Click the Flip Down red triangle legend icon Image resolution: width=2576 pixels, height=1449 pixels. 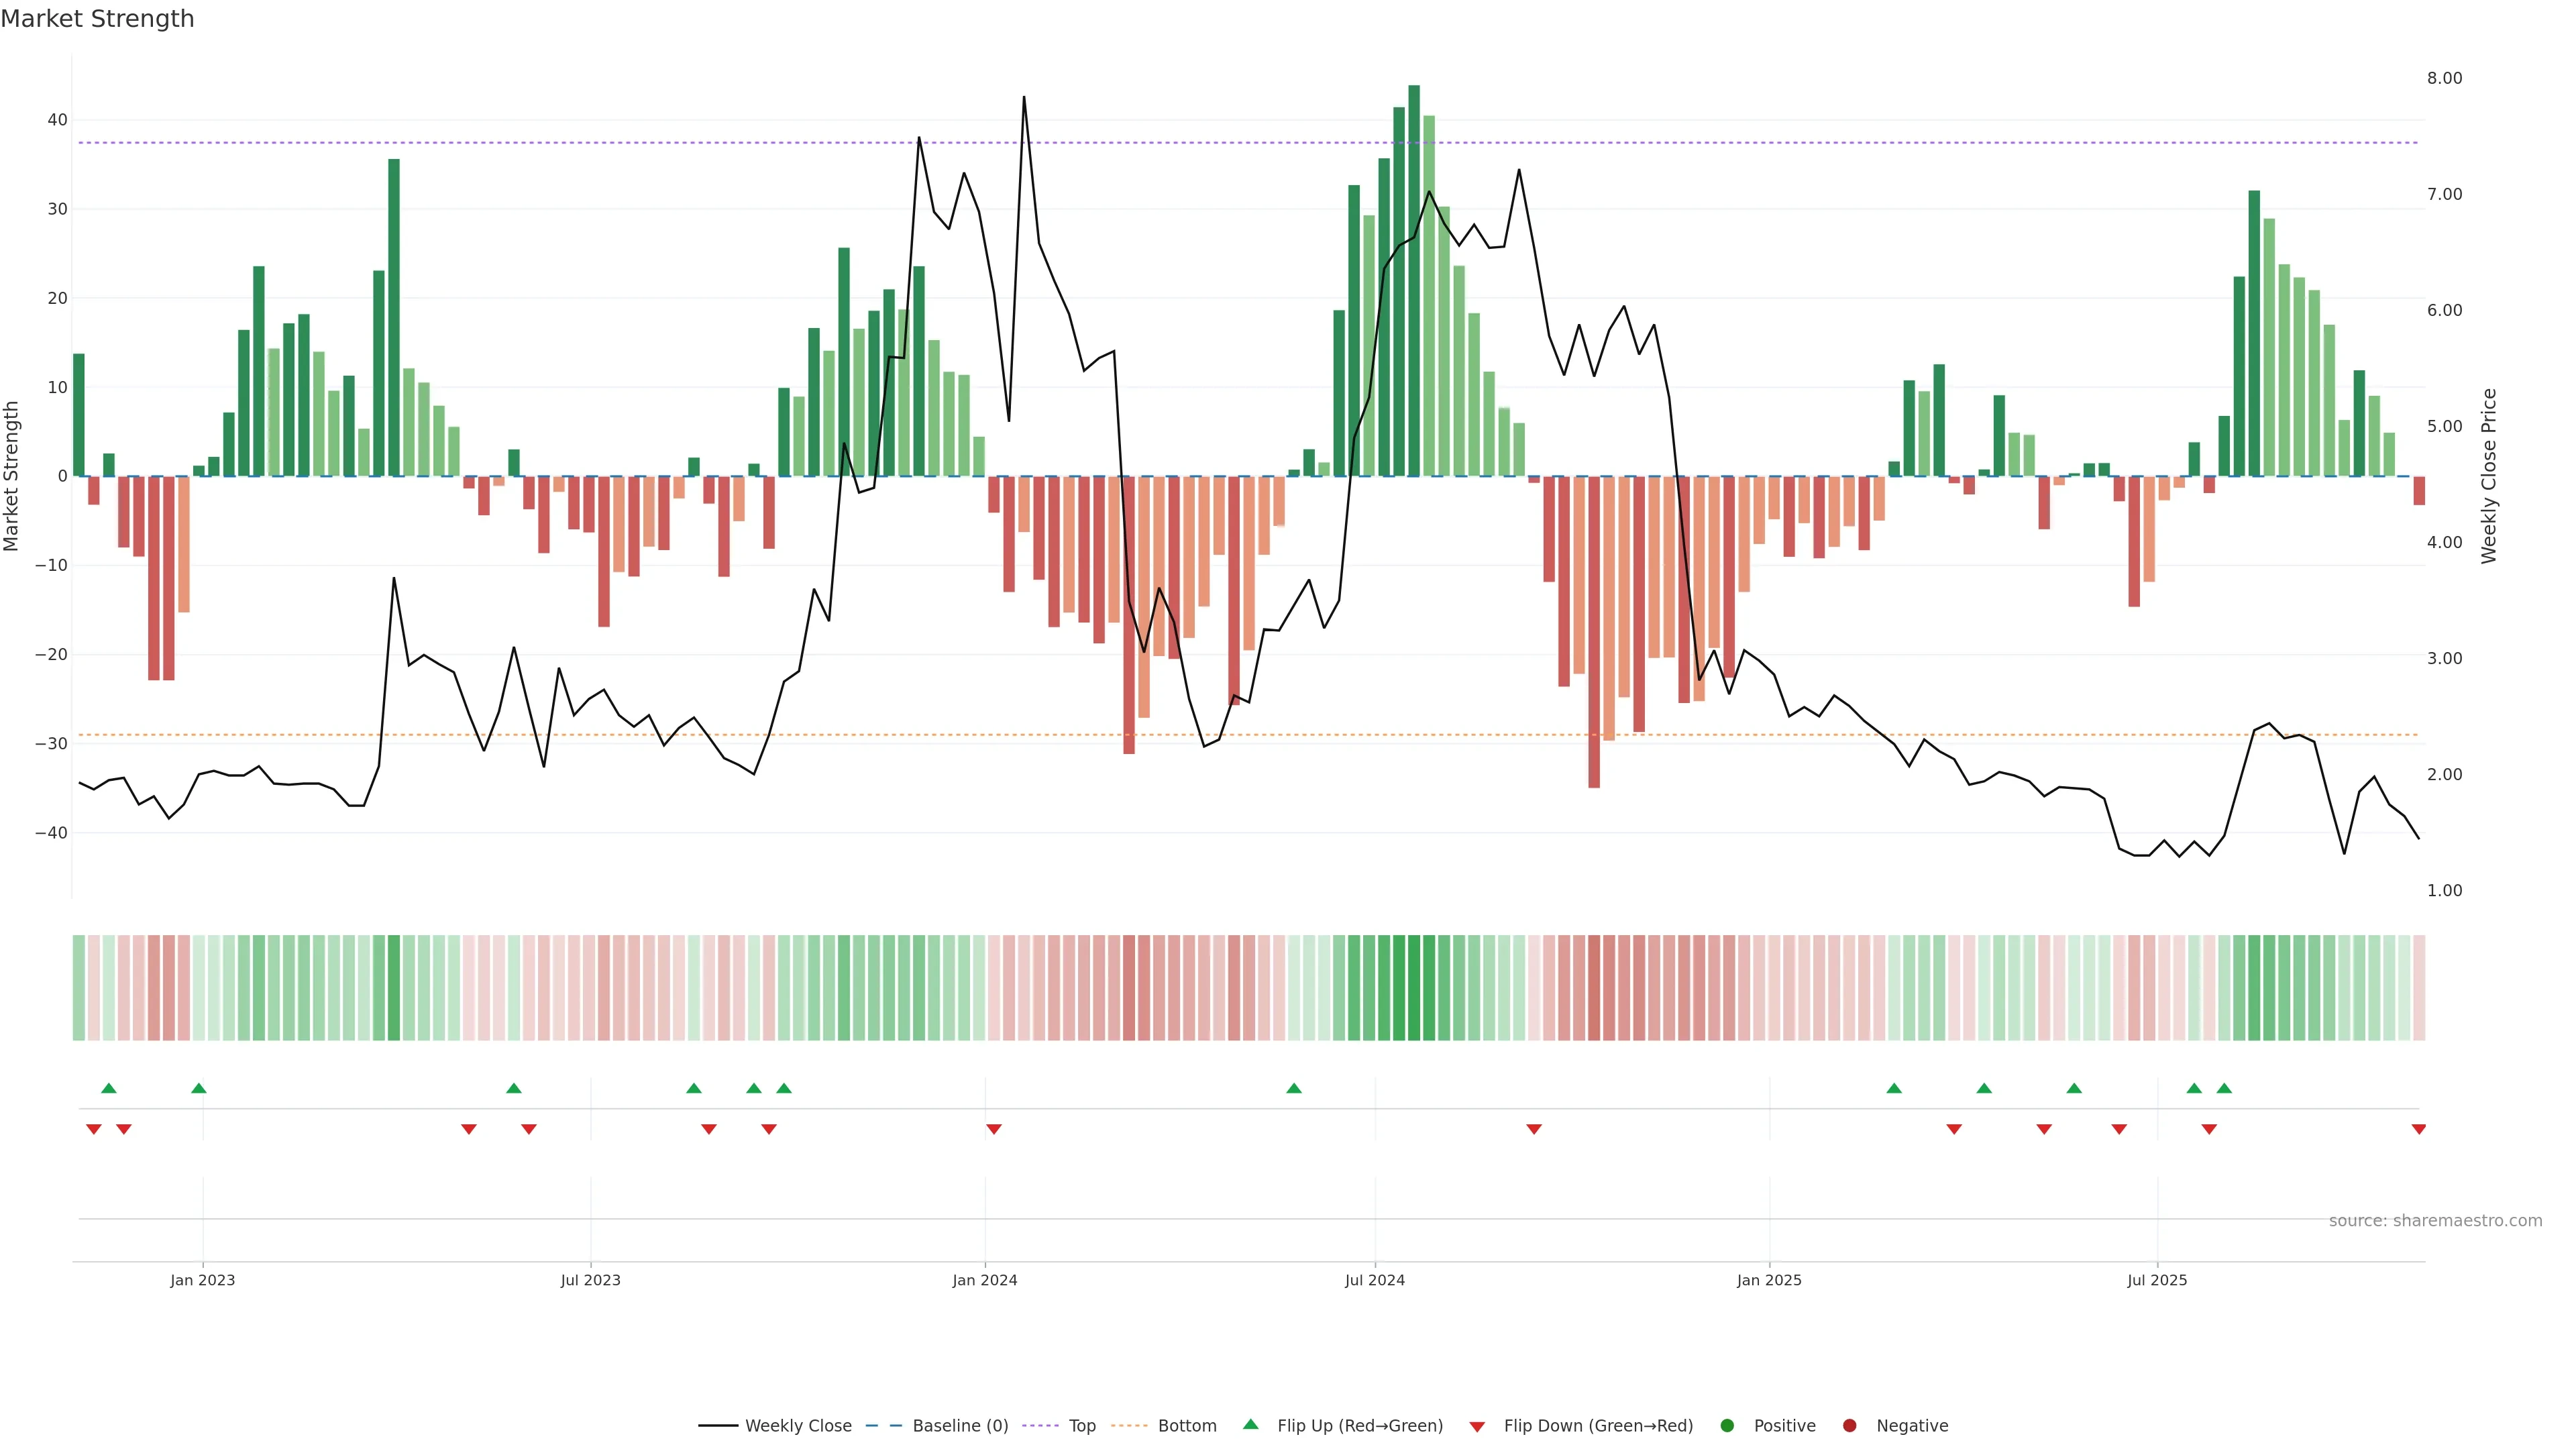pos(1477,1427)
